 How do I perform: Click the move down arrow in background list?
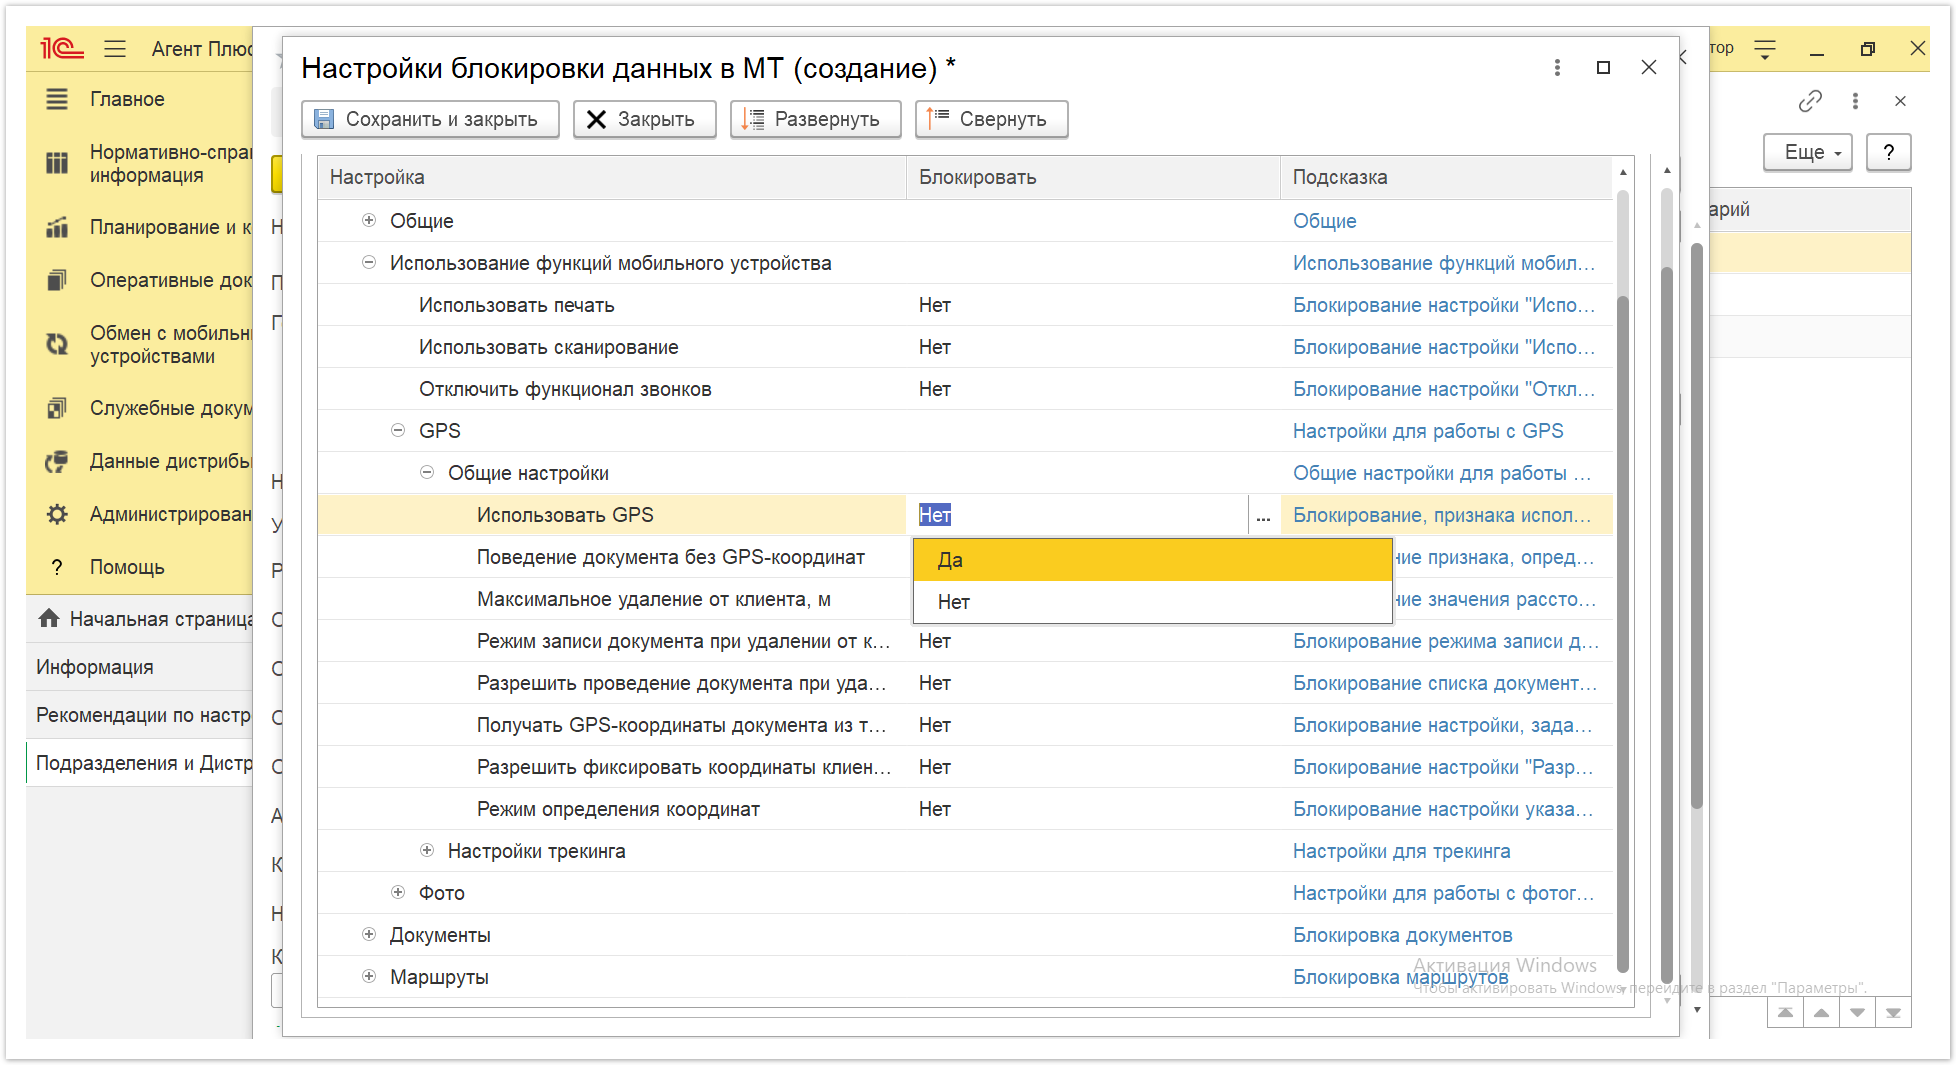[1857, 1013]
